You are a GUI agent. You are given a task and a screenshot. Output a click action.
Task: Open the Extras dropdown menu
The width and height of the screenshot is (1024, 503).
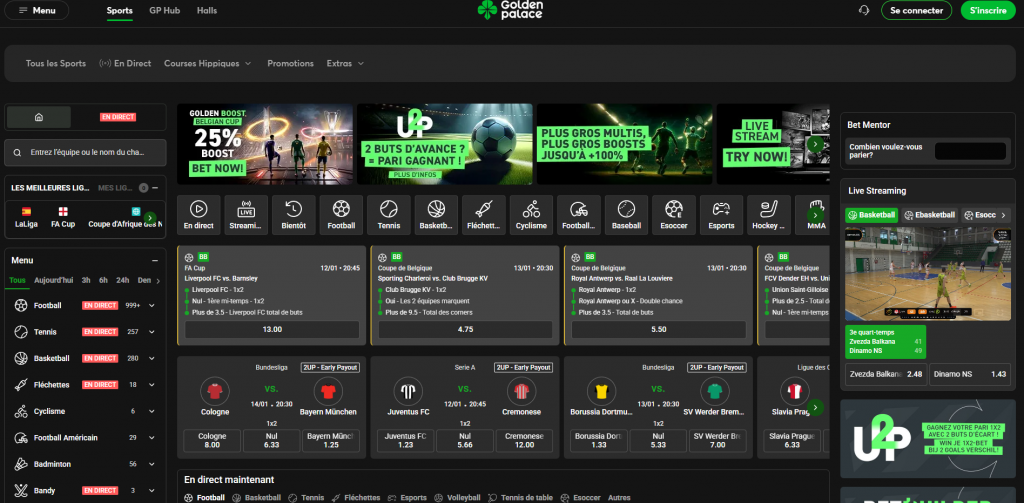[x=345, y=63]
